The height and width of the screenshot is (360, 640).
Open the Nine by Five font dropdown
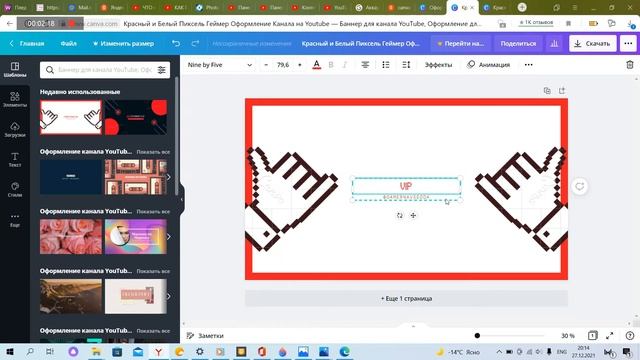point(220,65)
